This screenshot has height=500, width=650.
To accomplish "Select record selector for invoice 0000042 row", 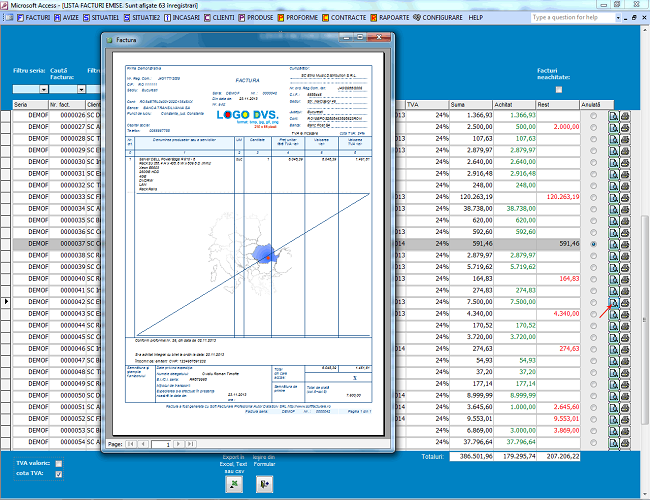I will pos(6,302).
